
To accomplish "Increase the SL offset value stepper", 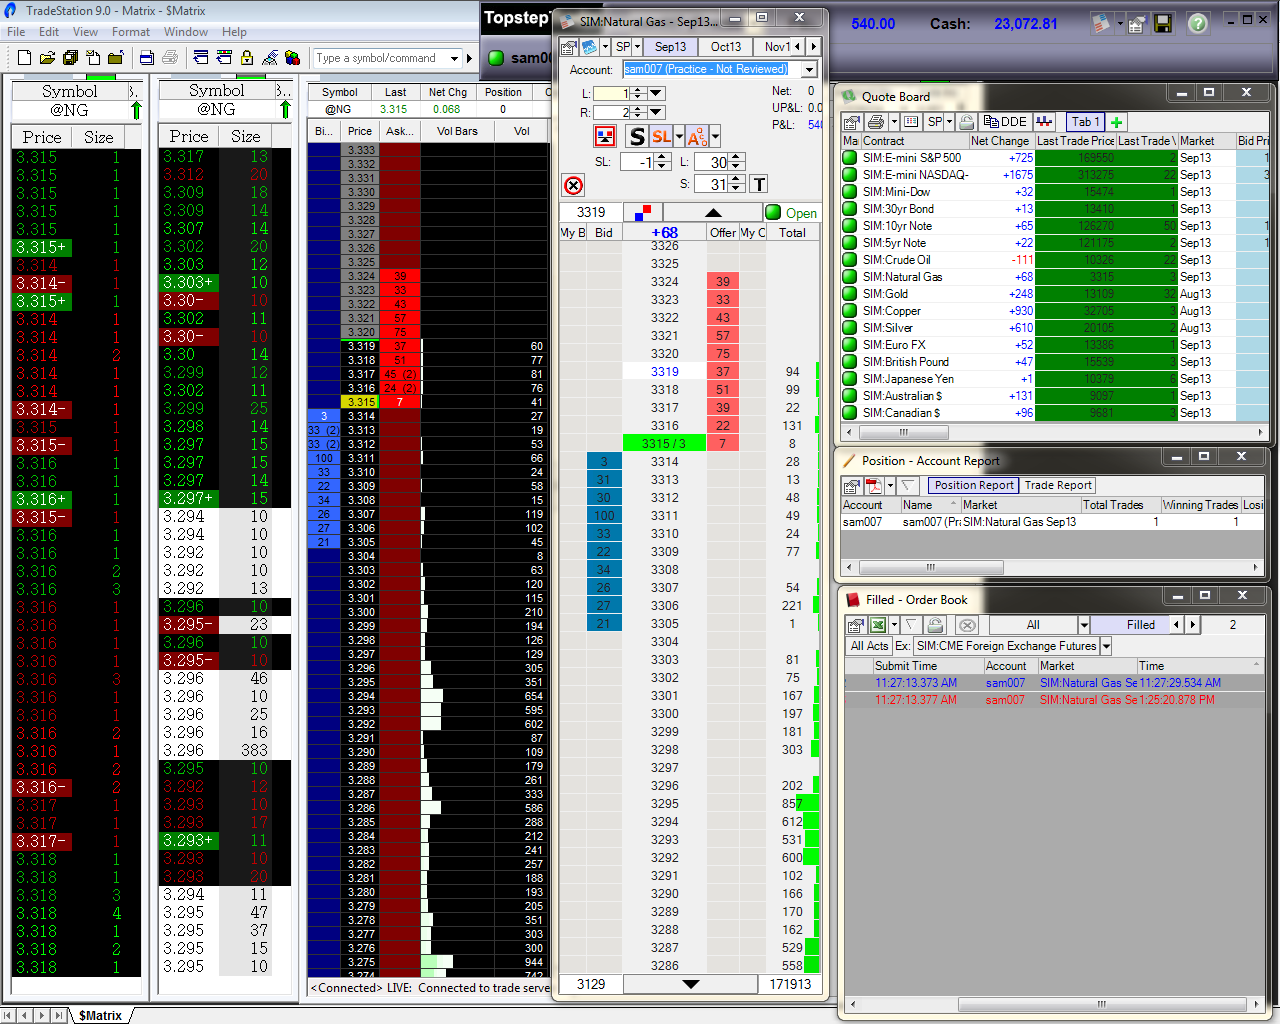I will point(662,157).
